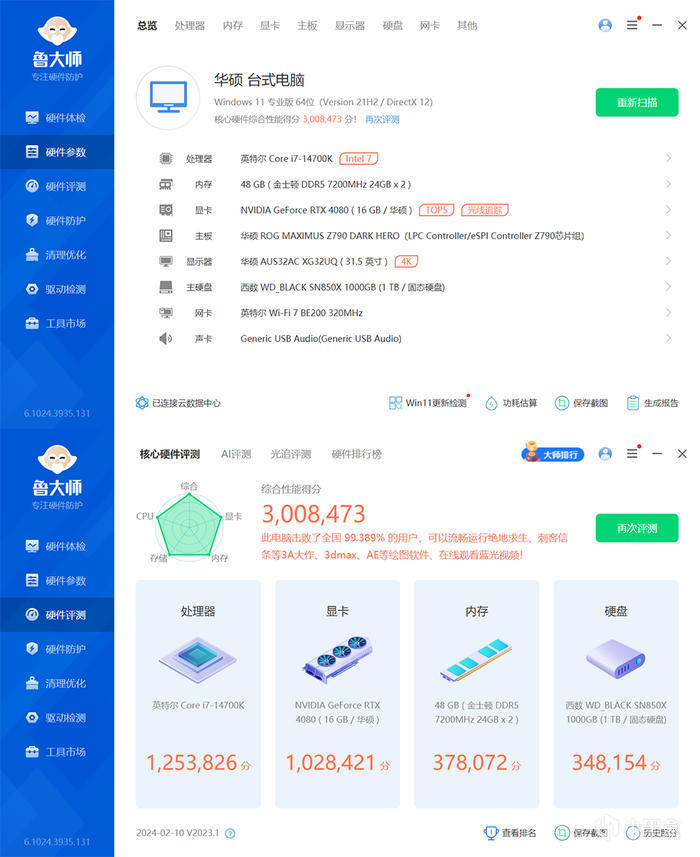The image size is (700, 857).
Task: Open 硬件防护 in the 硬件评测 window sidebar
Action: pos(56,649)
